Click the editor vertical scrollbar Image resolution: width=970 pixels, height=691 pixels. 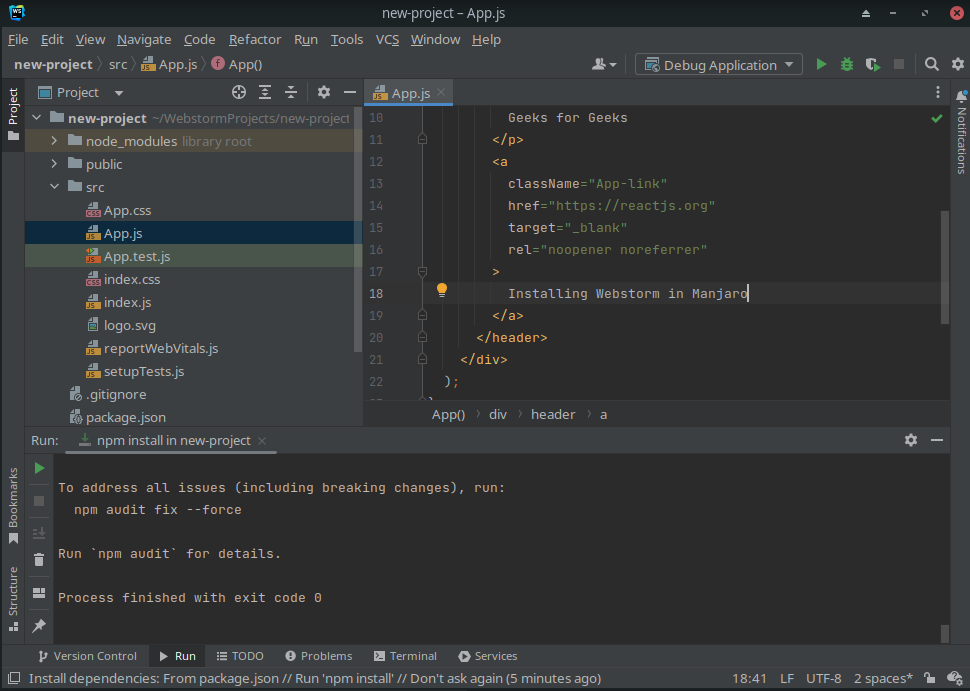click(x=945, y=267)
